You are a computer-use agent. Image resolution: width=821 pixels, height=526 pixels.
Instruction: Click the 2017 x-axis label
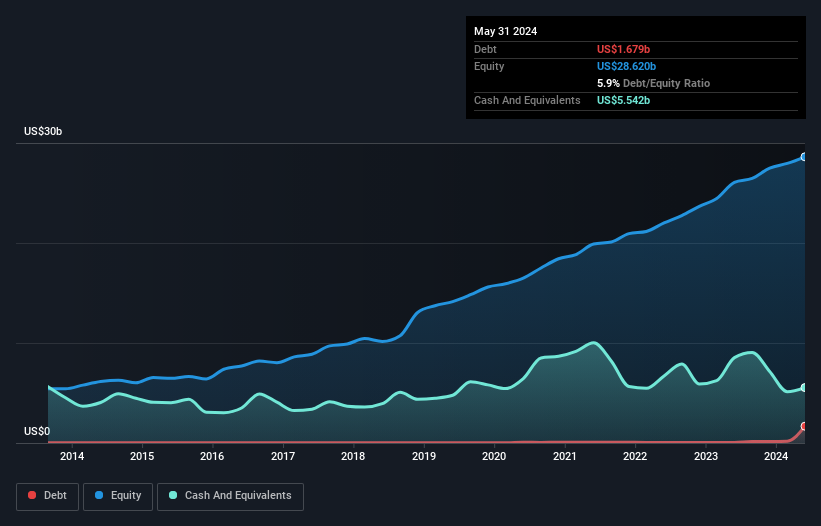point(283,456)
